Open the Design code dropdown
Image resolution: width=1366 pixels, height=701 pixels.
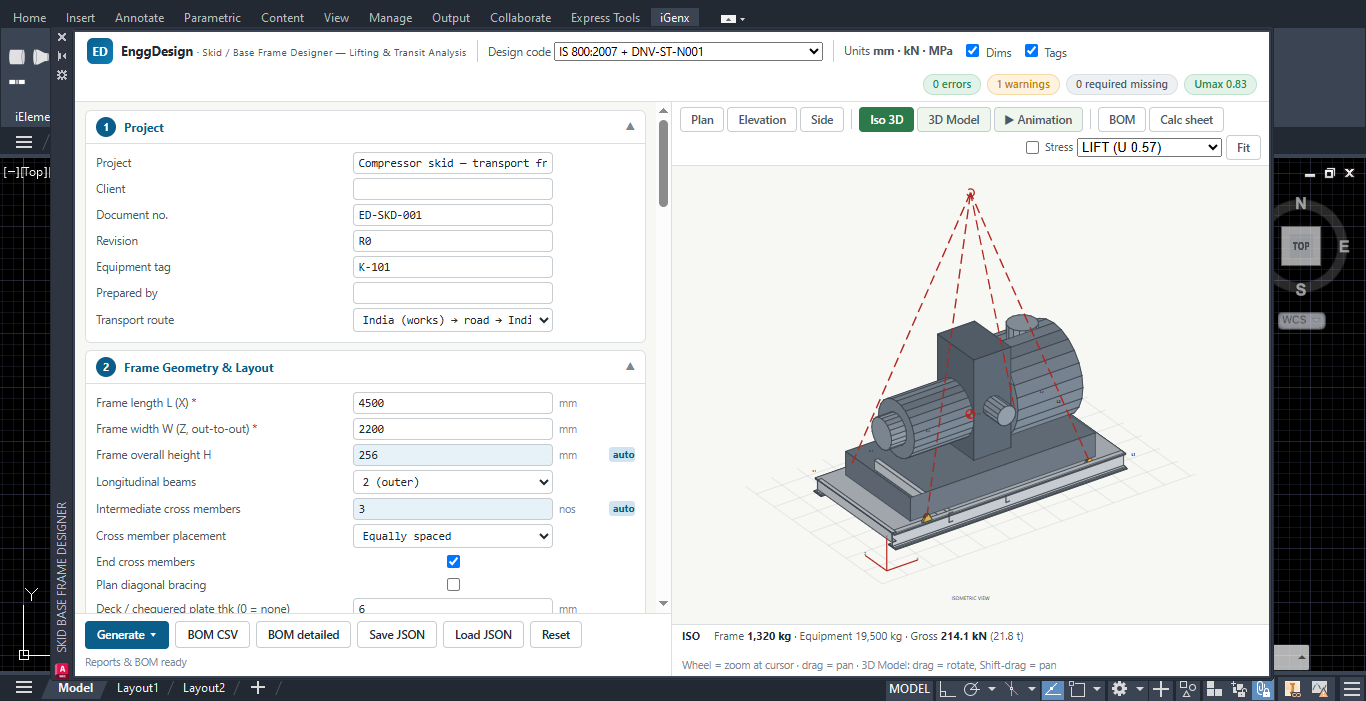pyautogui.click(x=688, y=51)
